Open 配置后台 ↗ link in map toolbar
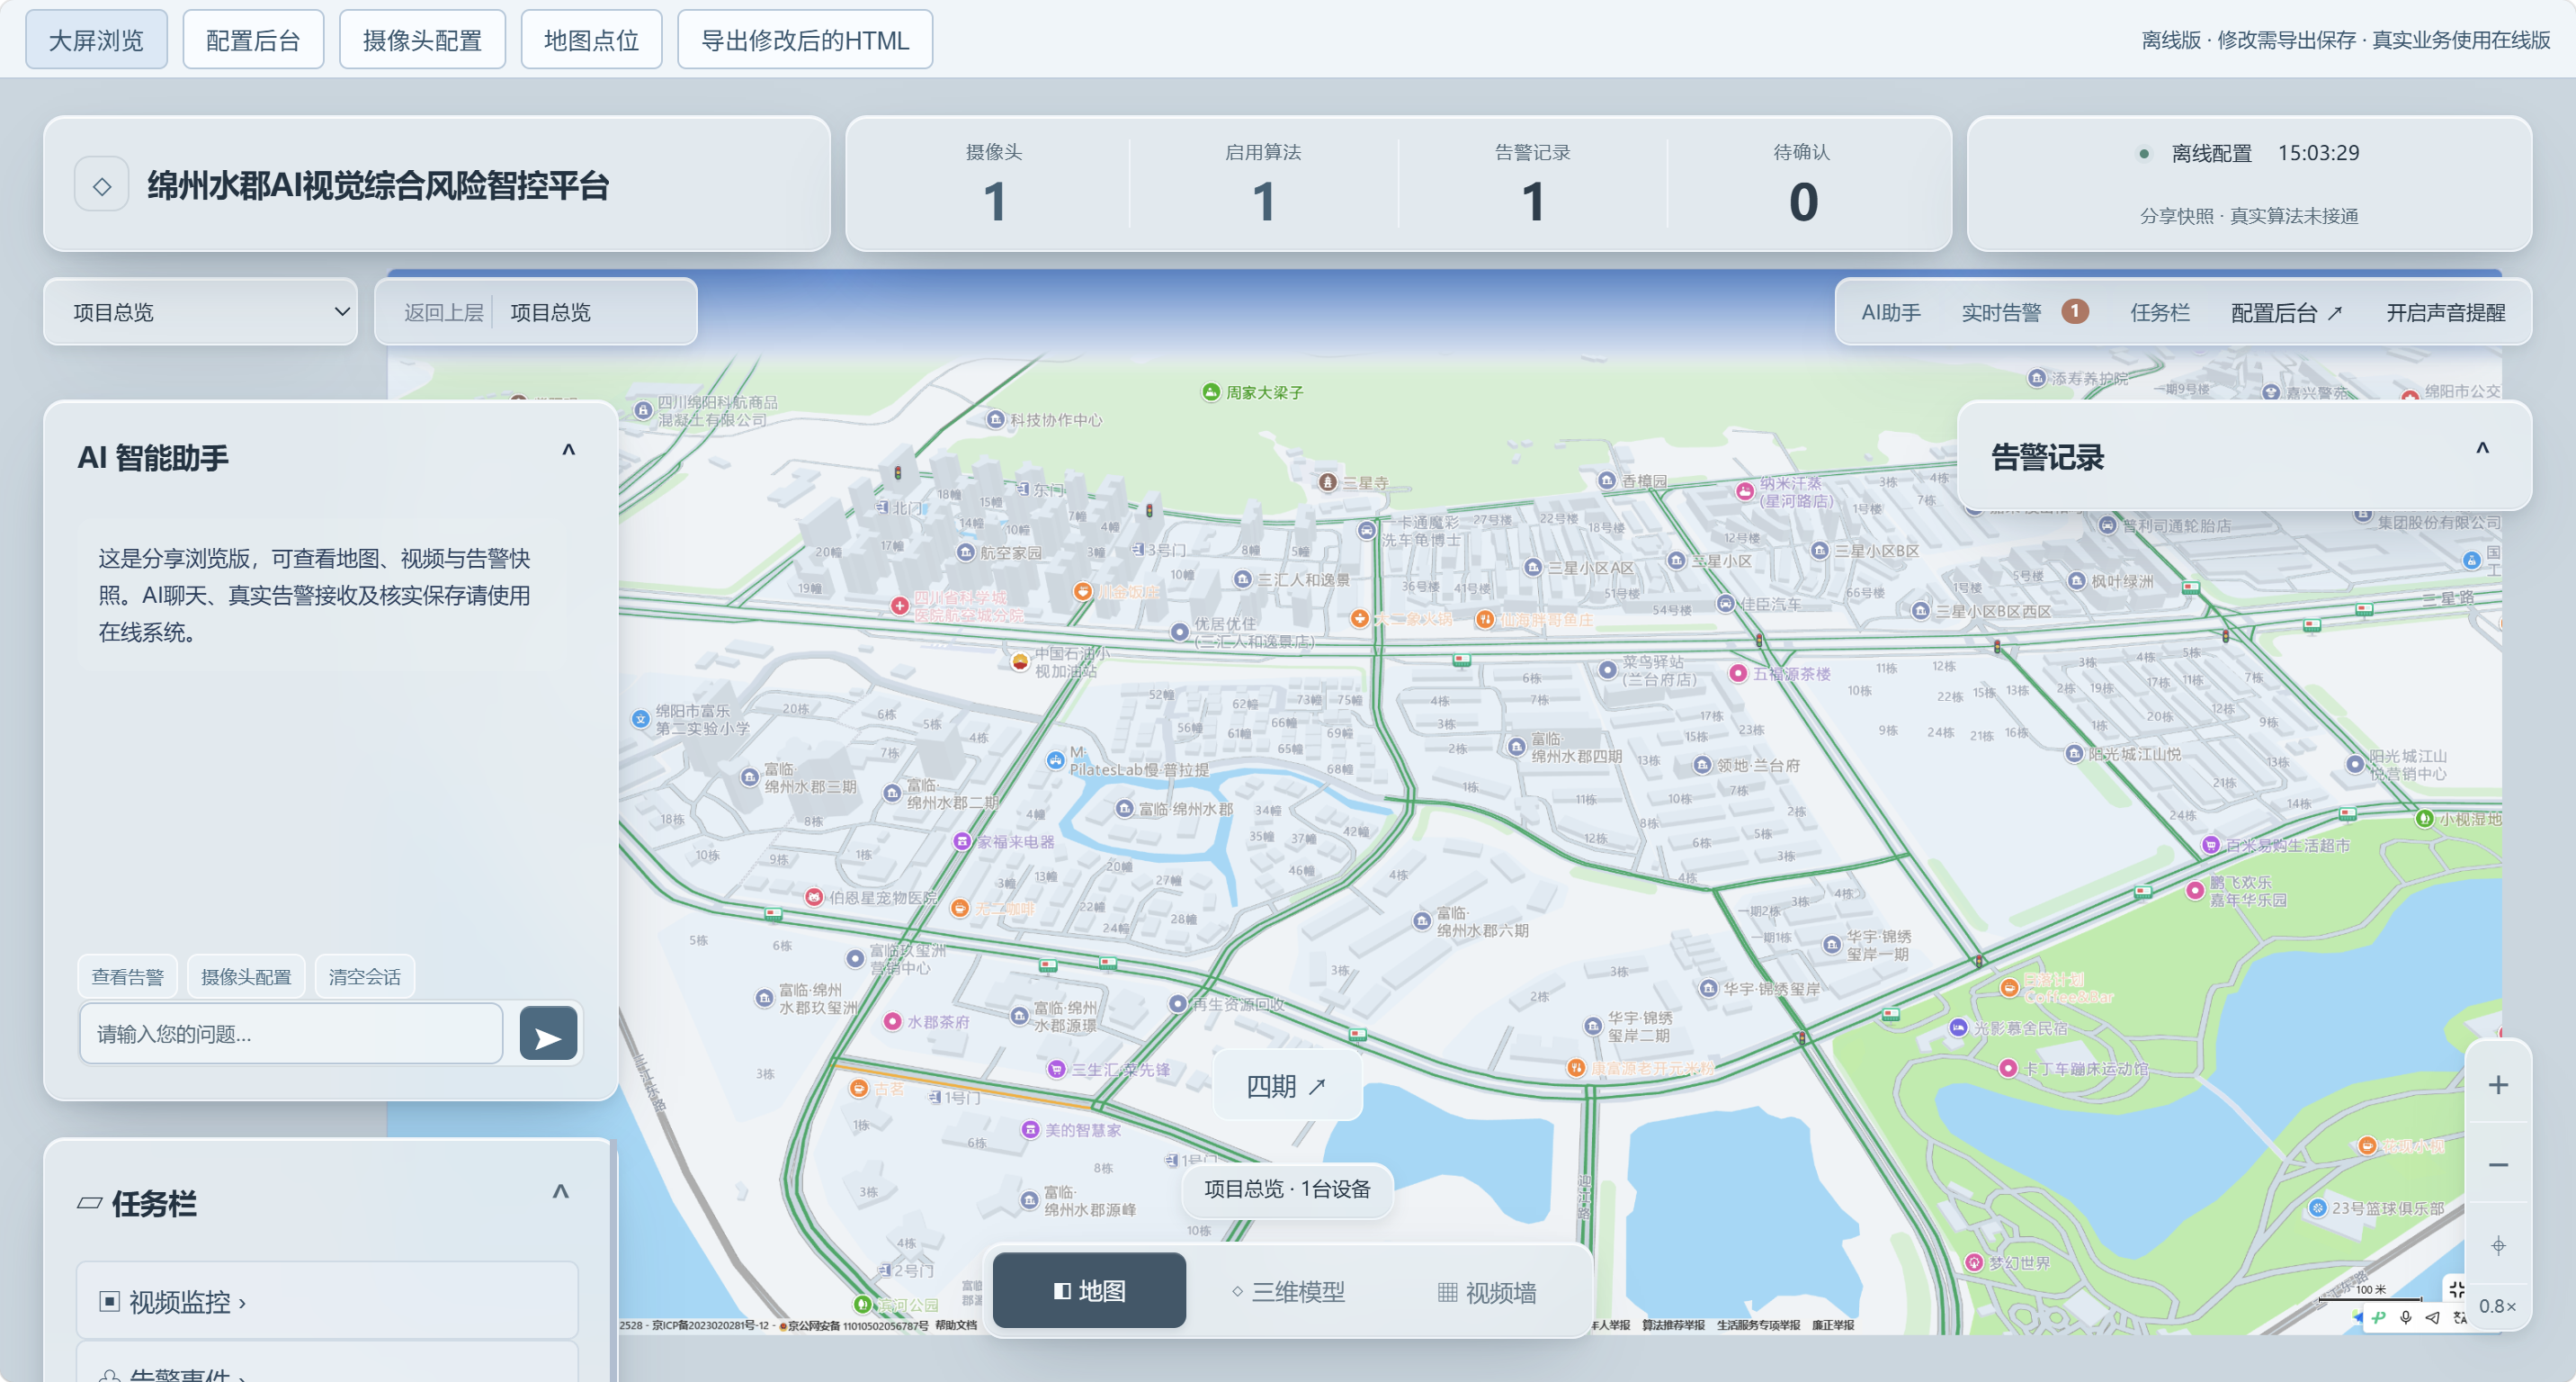The image size is (2576, 1382). pos(2286,313)
